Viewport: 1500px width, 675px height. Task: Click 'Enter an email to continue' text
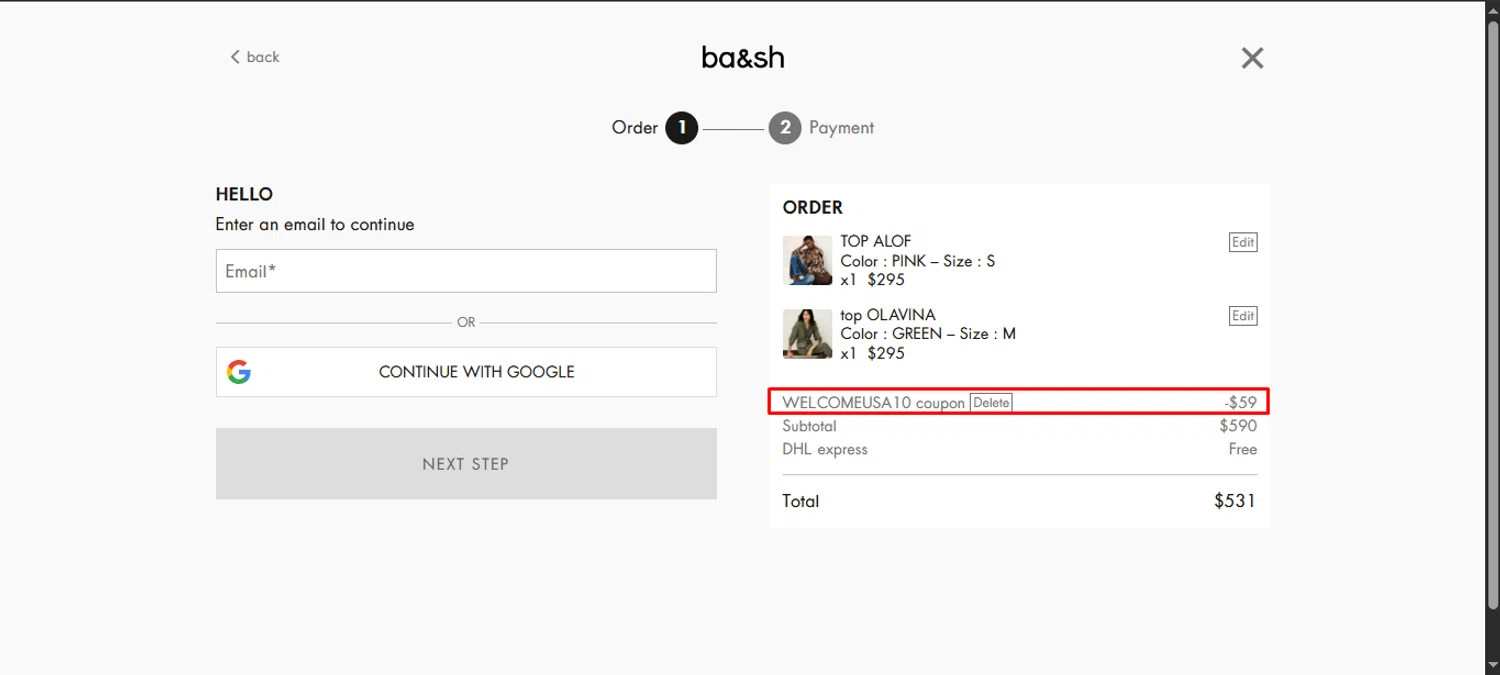315,225
